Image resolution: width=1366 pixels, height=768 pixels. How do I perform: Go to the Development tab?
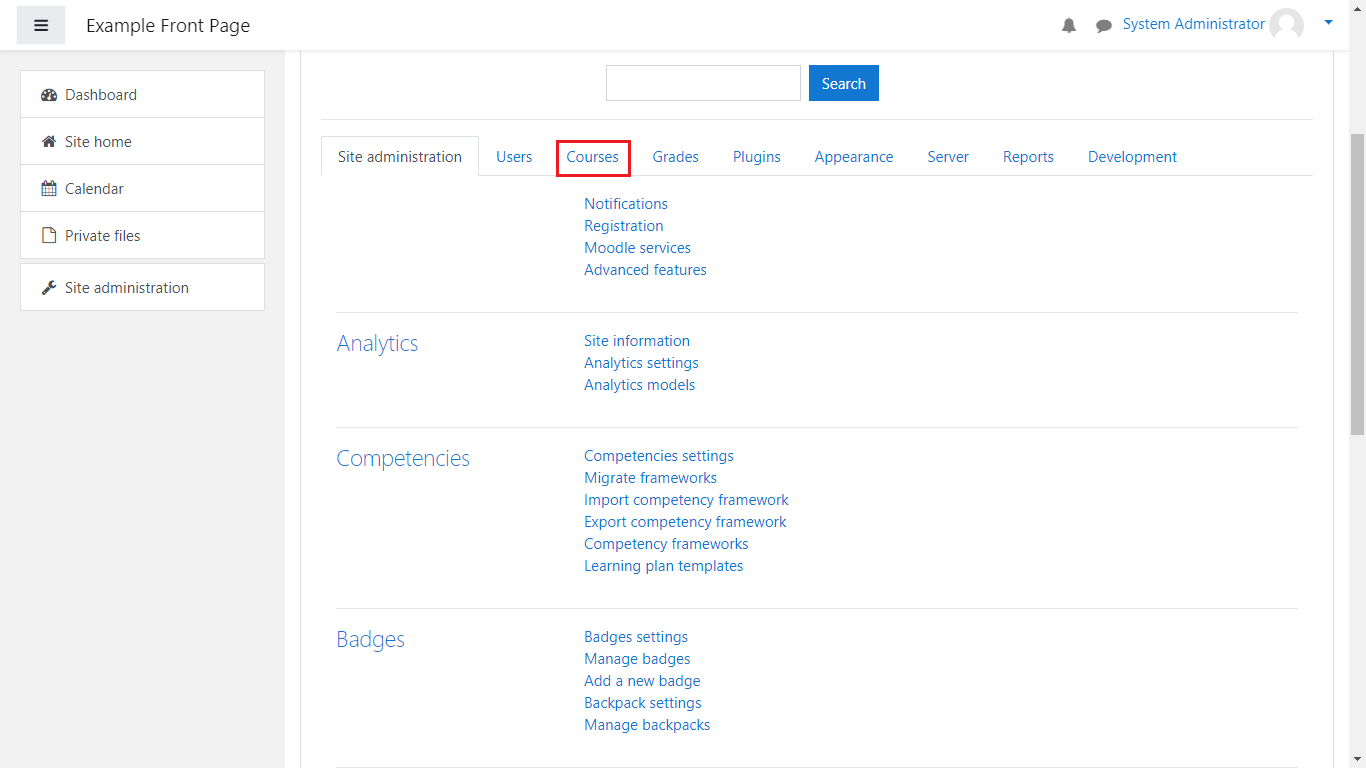point(1132,157)
